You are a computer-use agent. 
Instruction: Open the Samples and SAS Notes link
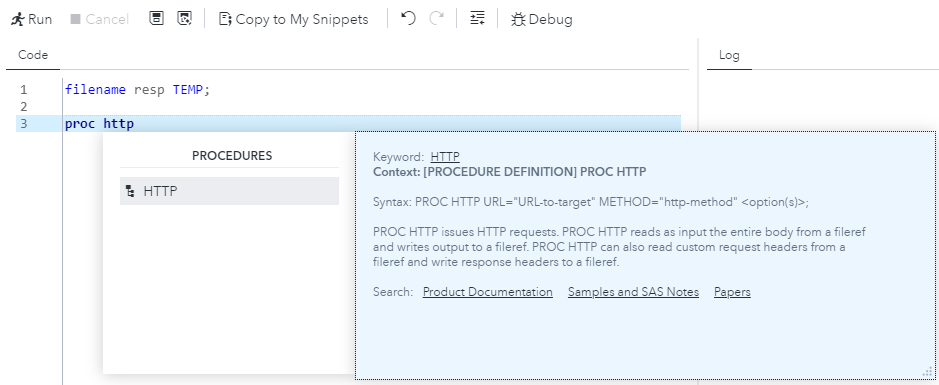[633, 292]
